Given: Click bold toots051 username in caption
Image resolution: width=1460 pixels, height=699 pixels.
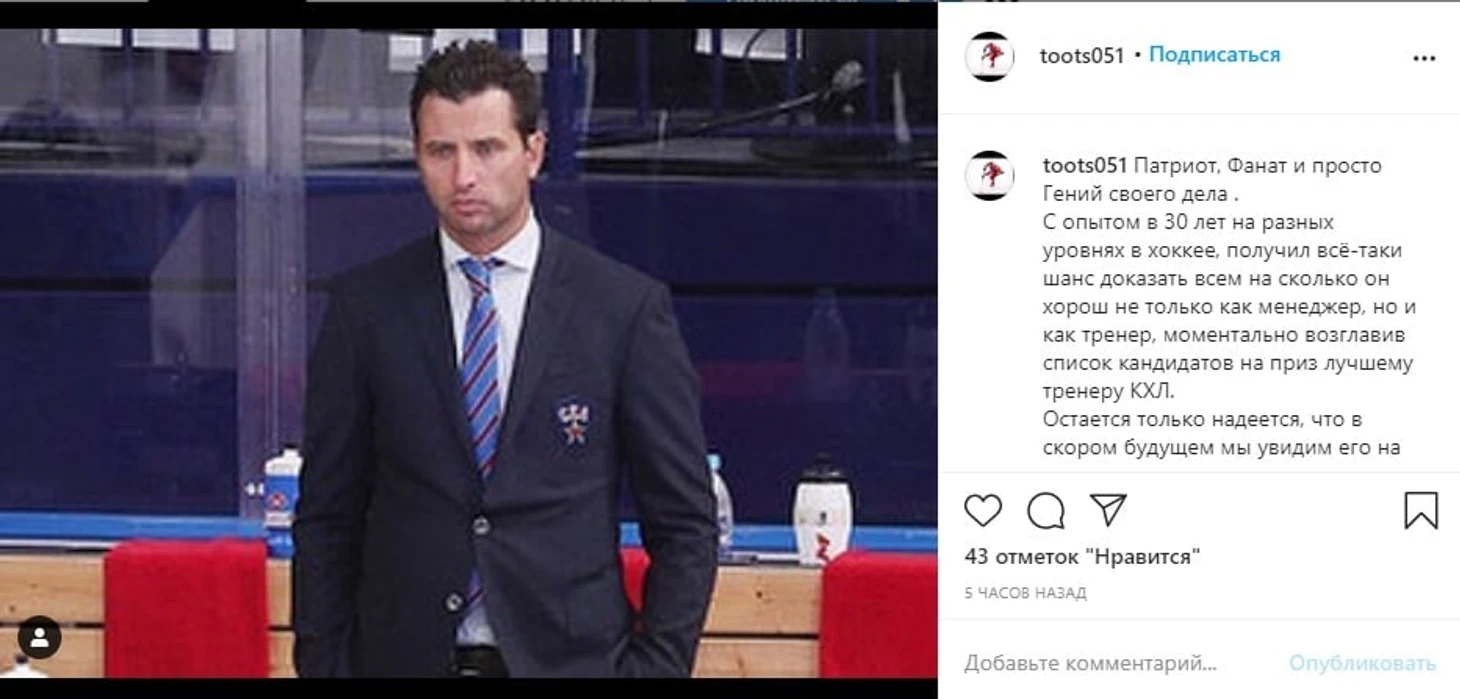Looking at the screenshot, I should click(x=1085, y=166).
